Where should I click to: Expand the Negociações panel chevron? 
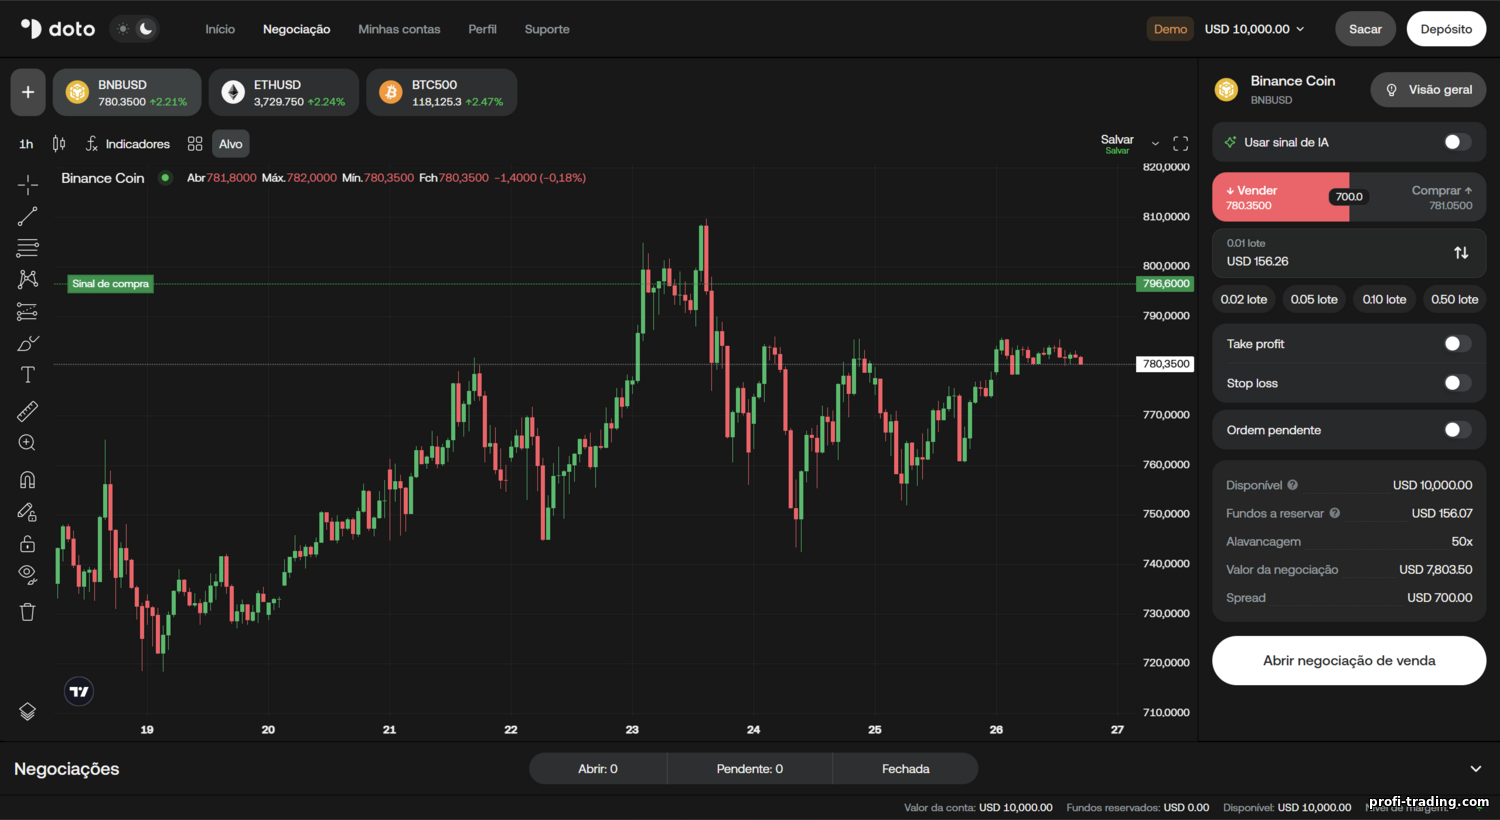click(x=1475, y=769)
